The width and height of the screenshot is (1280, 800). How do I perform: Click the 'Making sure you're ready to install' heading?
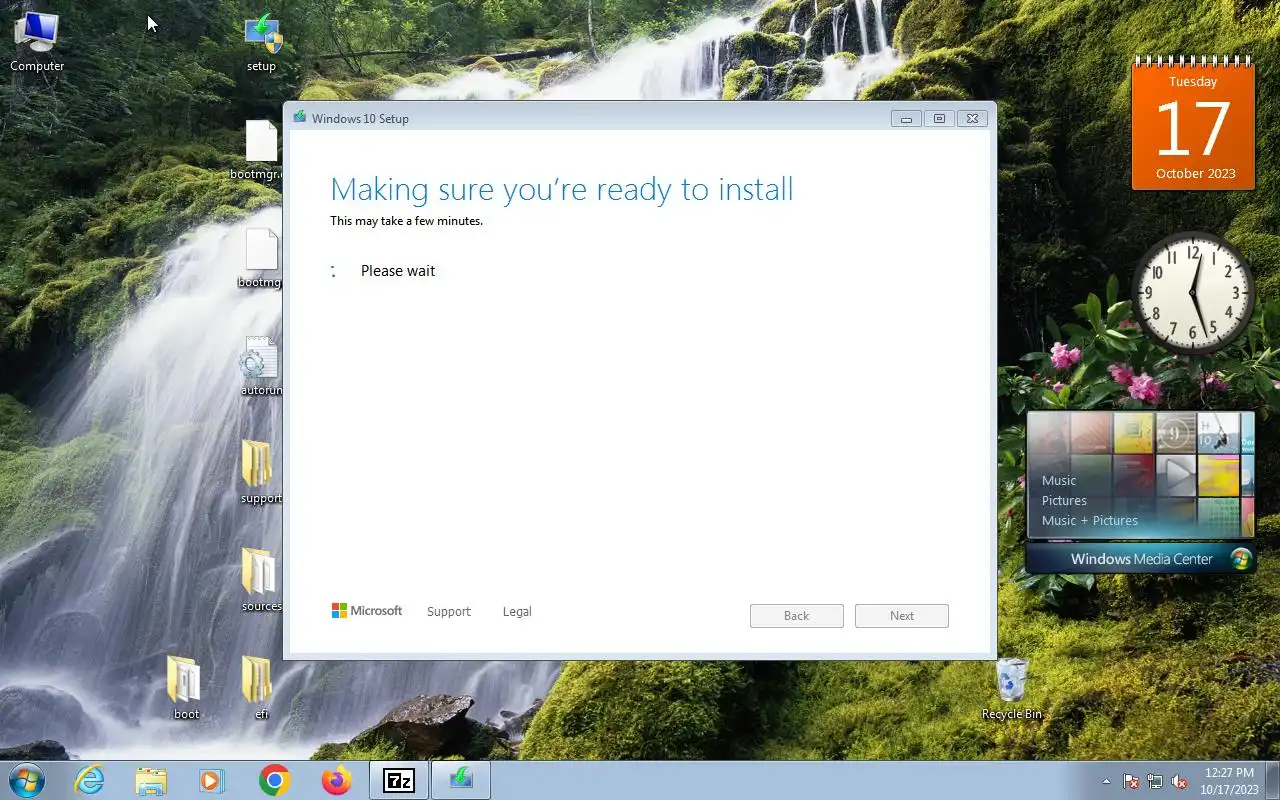(561, 189)
